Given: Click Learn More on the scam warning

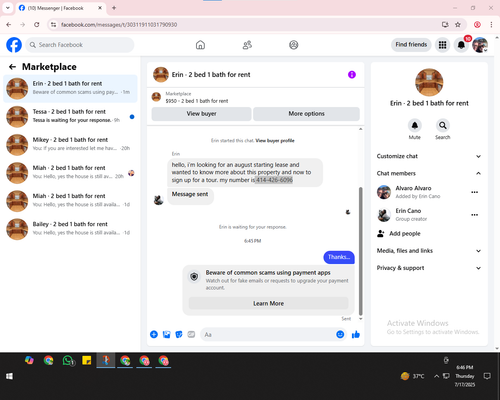Looking at the screenshot, I should tap(268, 303).
